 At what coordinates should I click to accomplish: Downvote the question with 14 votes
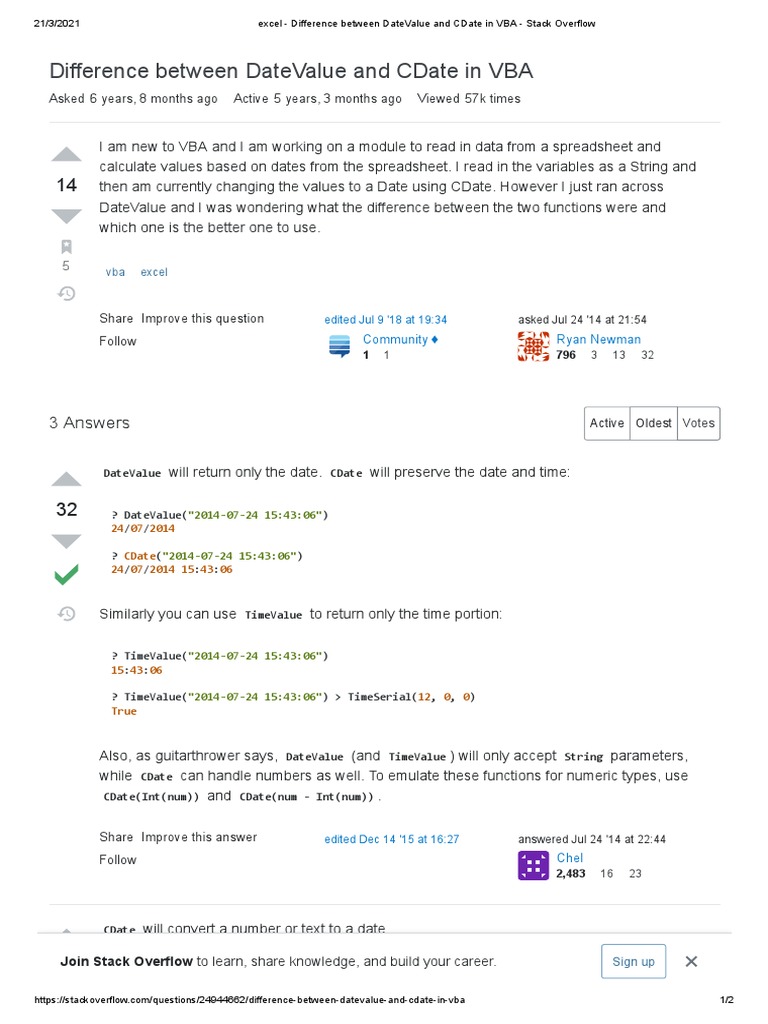tap(66, 216)
